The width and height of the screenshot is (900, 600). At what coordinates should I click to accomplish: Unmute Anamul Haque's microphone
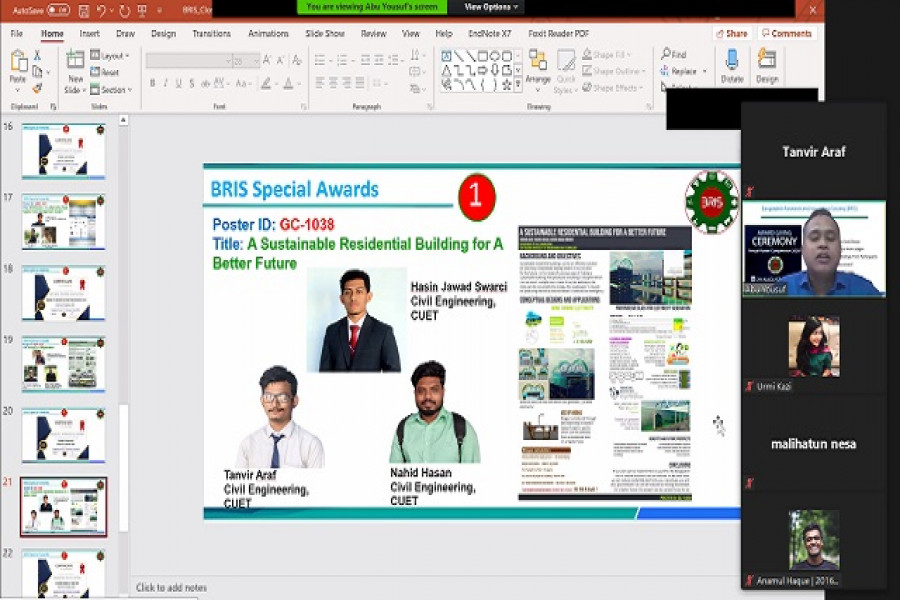point(747,578)
